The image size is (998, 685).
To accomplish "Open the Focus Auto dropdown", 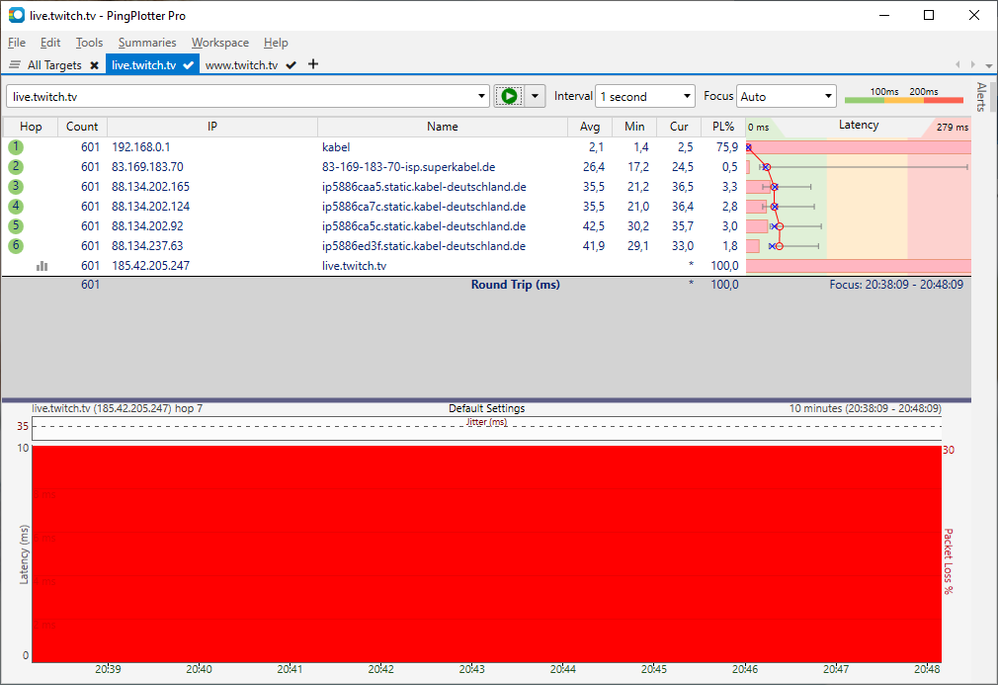I will pos(786,96).
